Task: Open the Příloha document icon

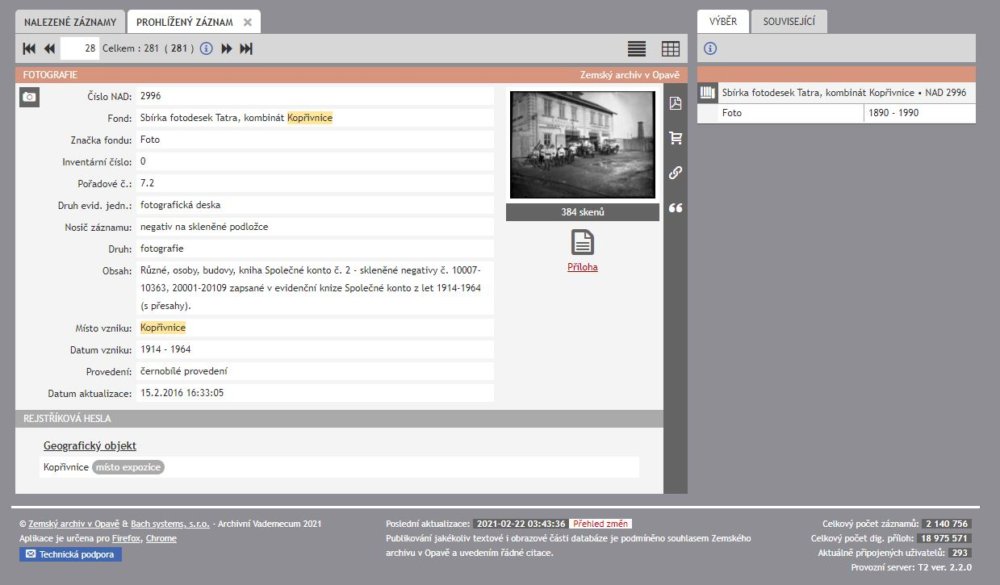Action: pos(582,242)
